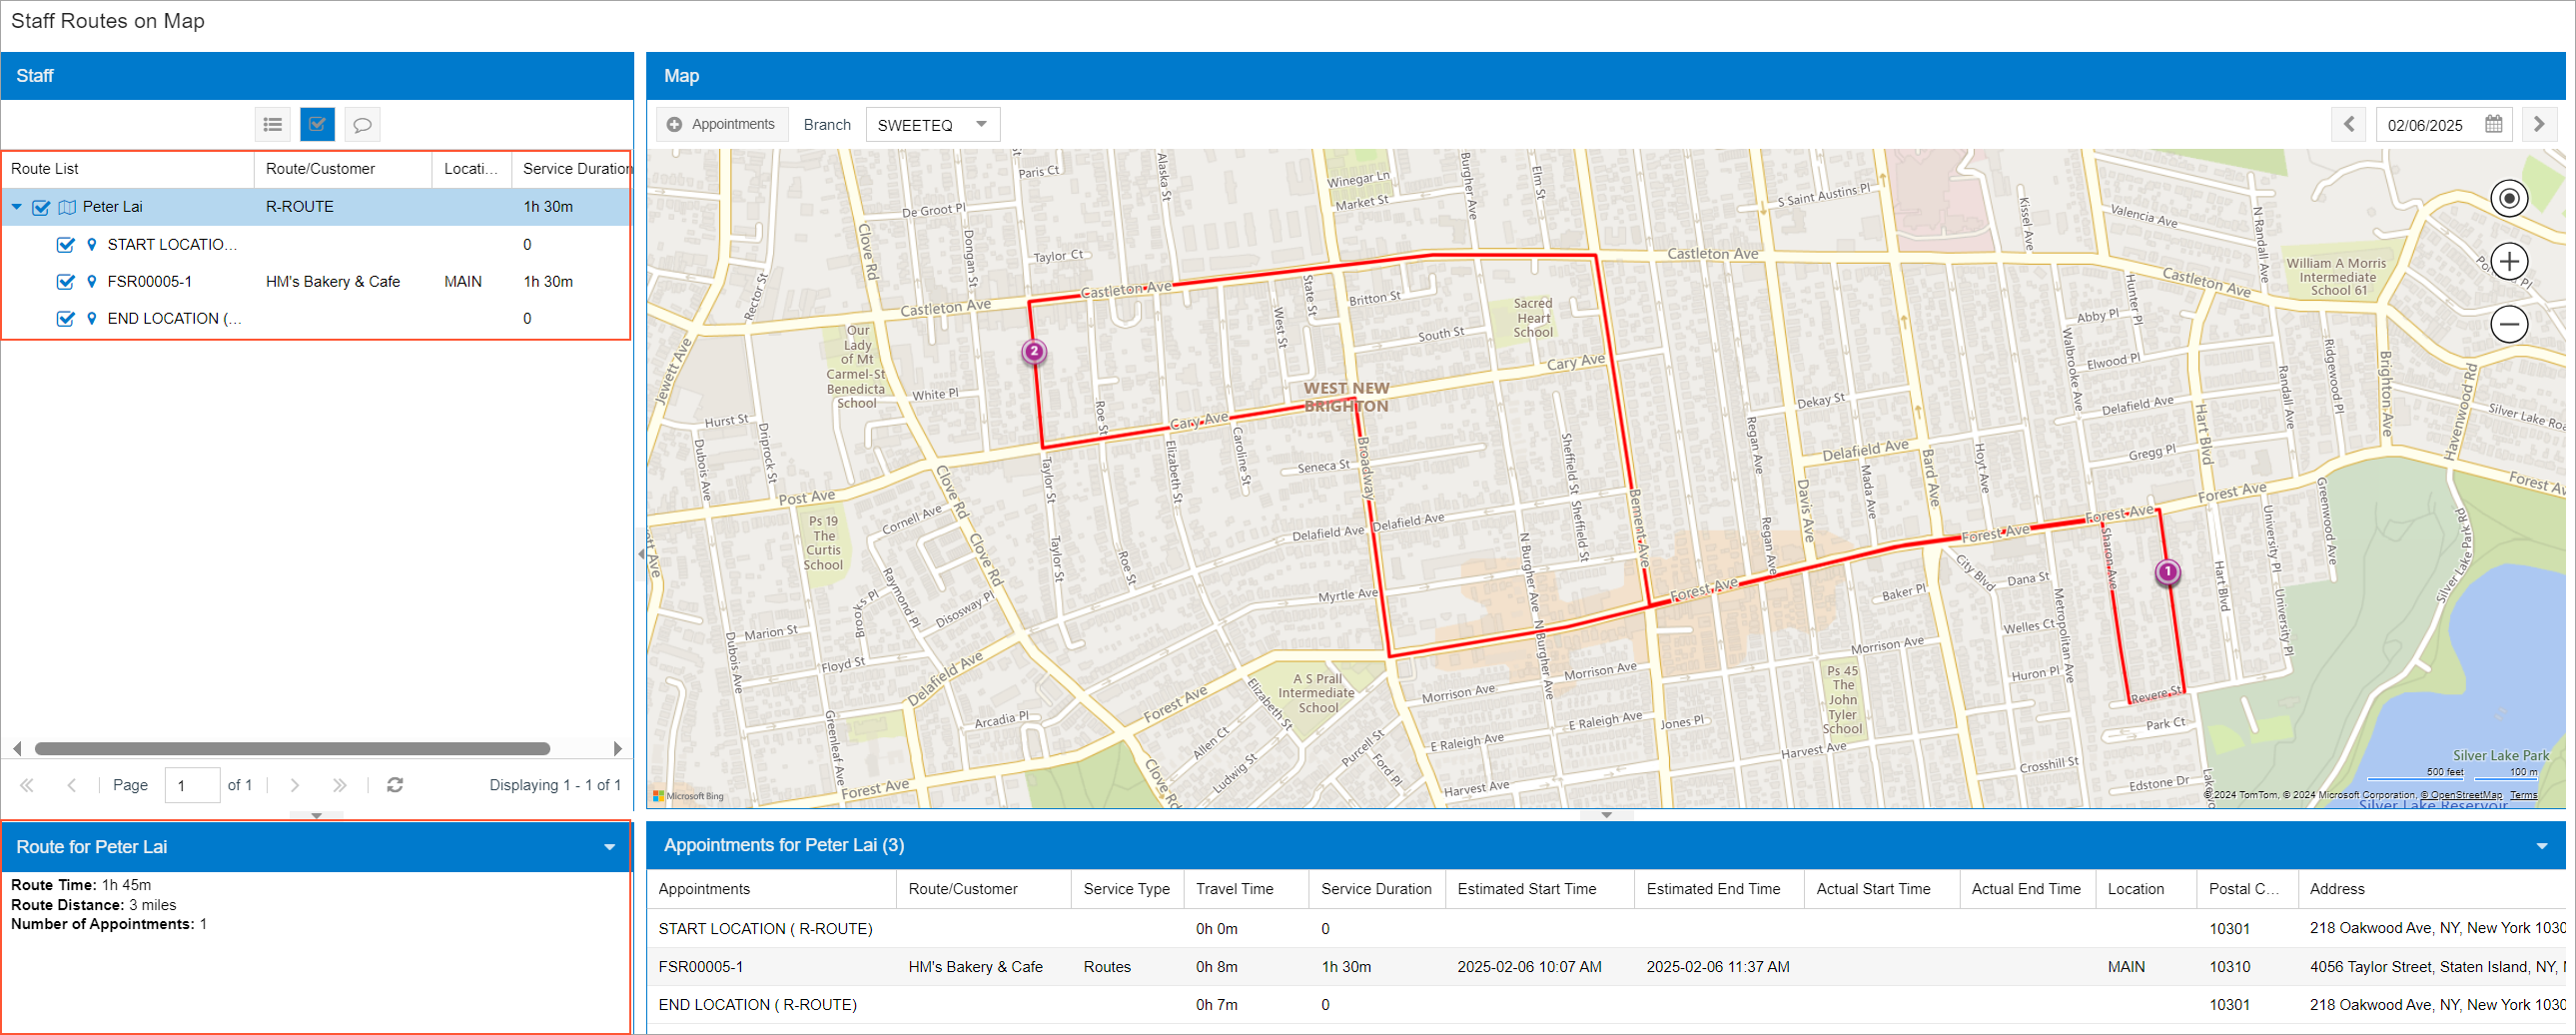Image resolution: width=2576 pixels, height=1035 pixels.
Task: Collapse the Route for Peter Lai panel
Action: (x=609, y=848)
